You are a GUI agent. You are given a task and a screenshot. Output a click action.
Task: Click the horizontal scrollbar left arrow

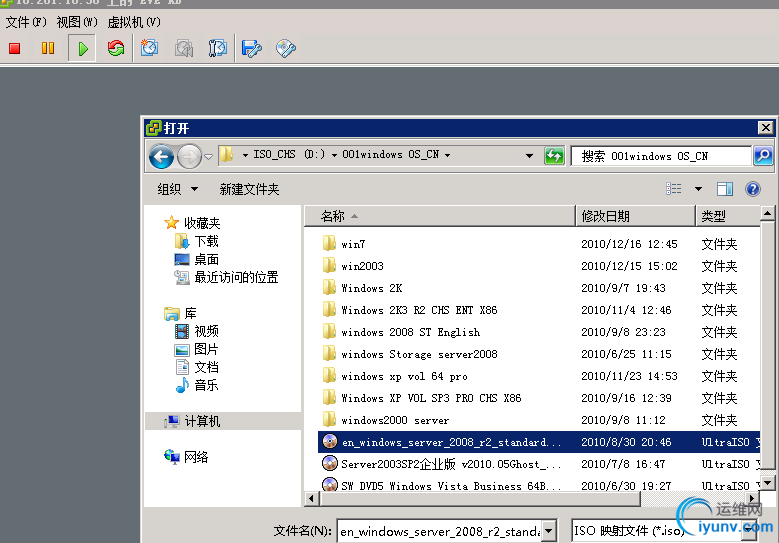[312, 498]
